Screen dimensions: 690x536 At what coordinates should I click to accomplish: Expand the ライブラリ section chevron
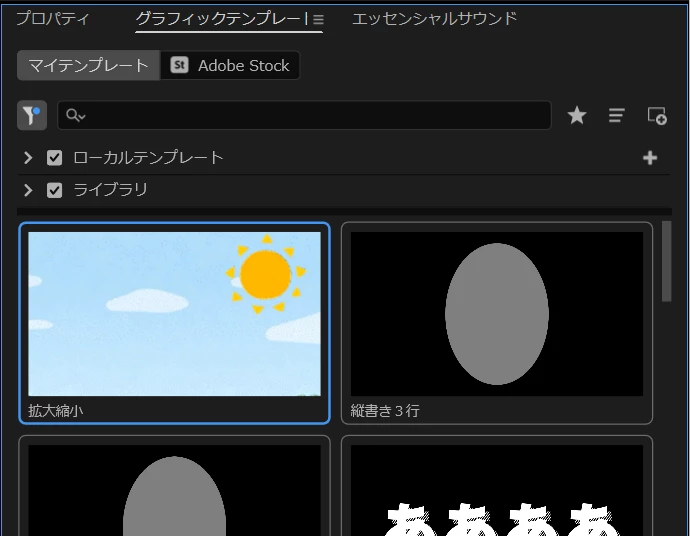click(x=28, y=190)
